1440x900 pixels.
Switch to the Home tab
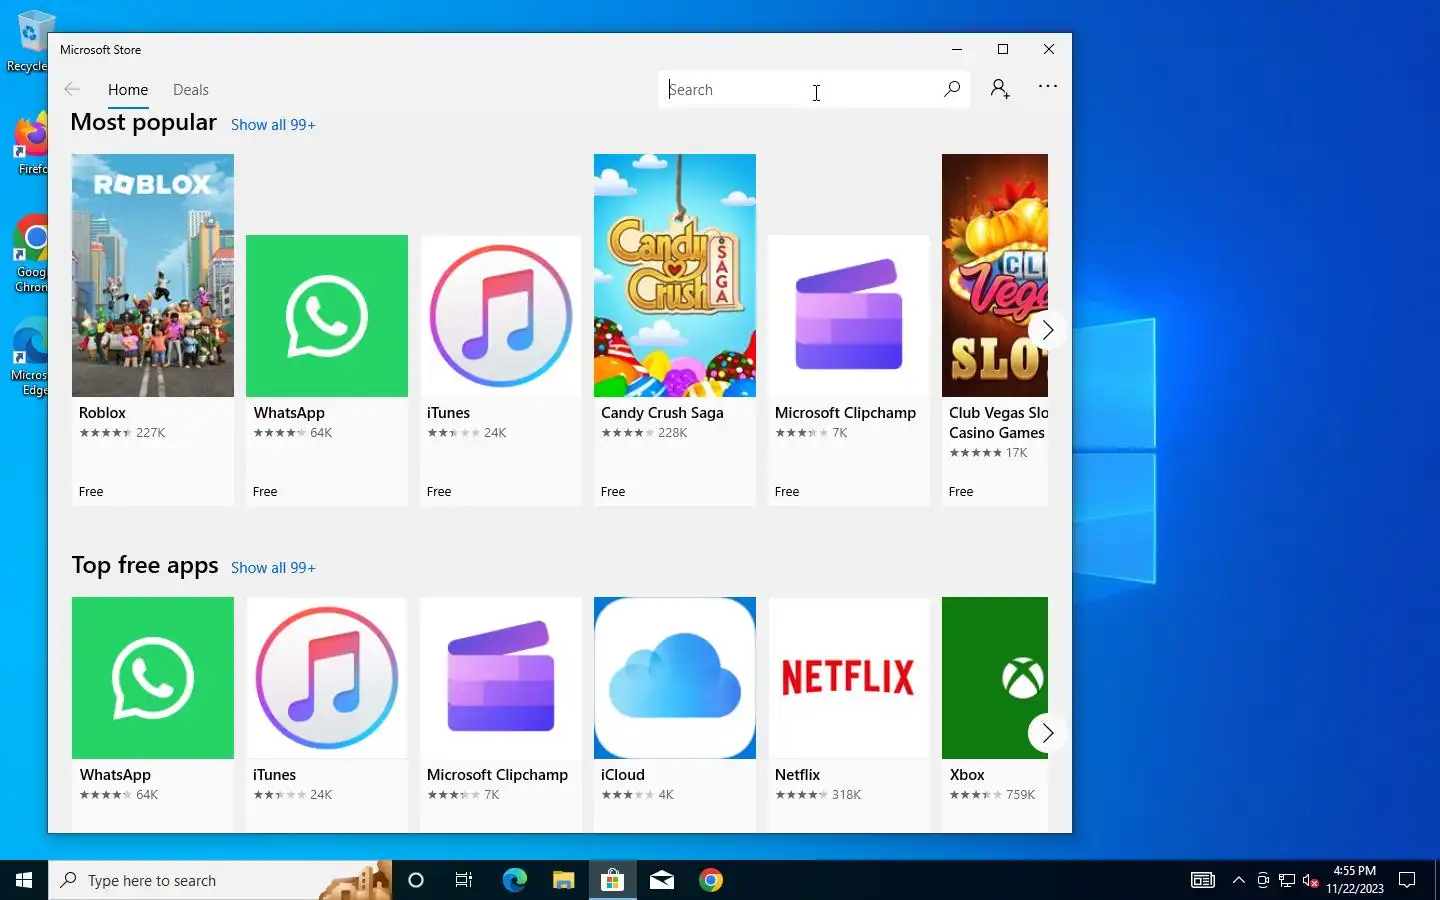click(128, 90)
